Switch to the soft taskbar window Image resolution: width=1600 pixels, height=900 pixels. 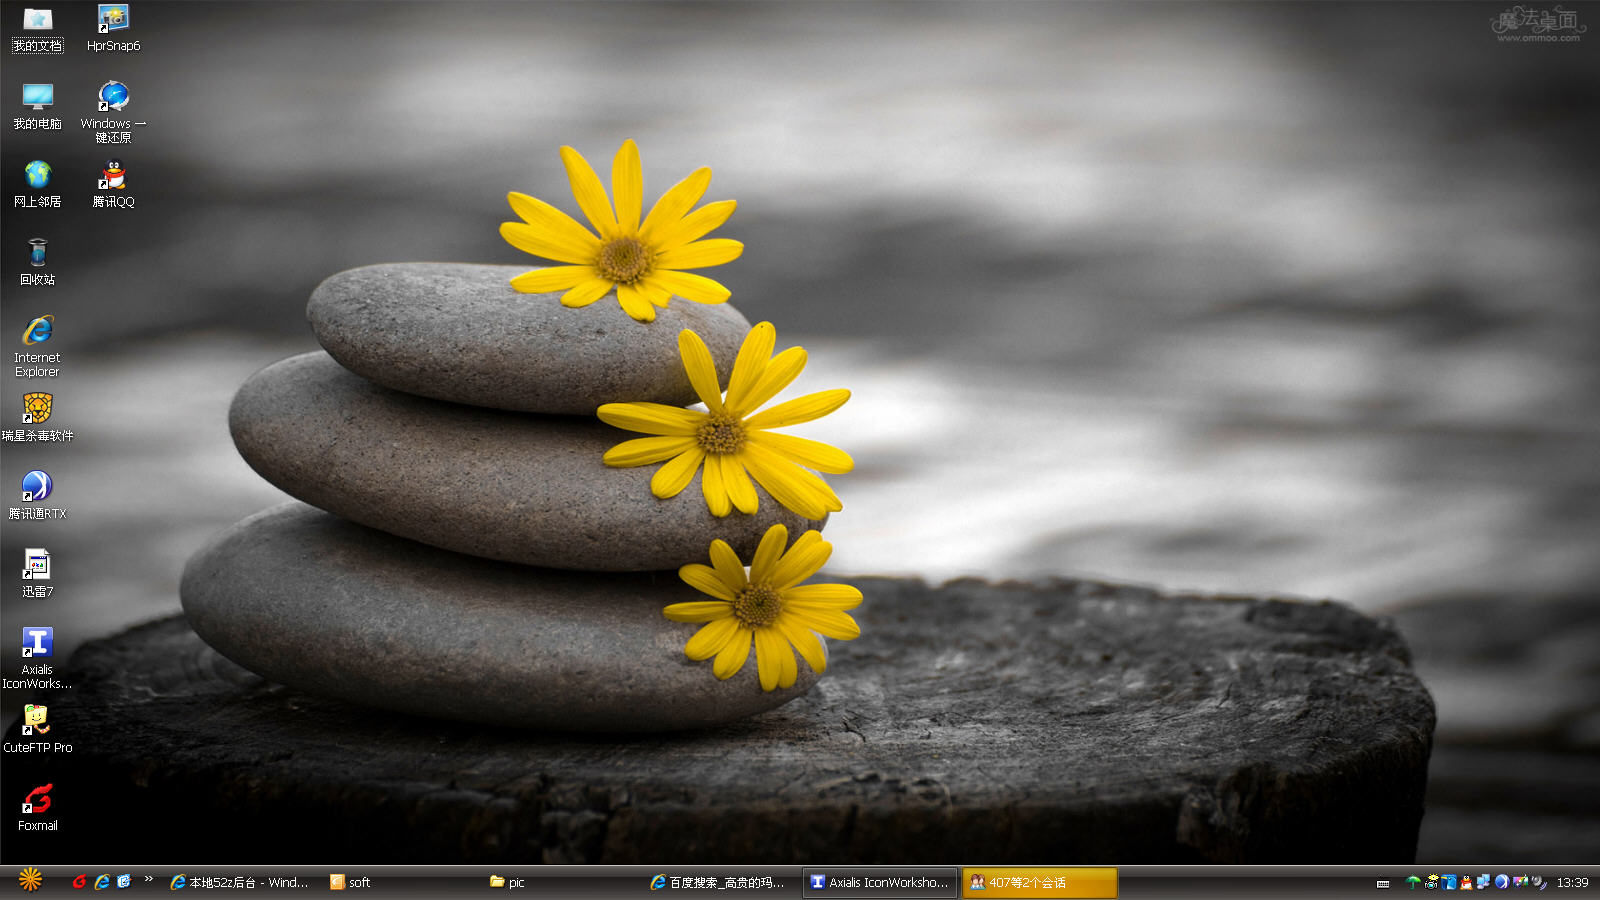(400, 882)
